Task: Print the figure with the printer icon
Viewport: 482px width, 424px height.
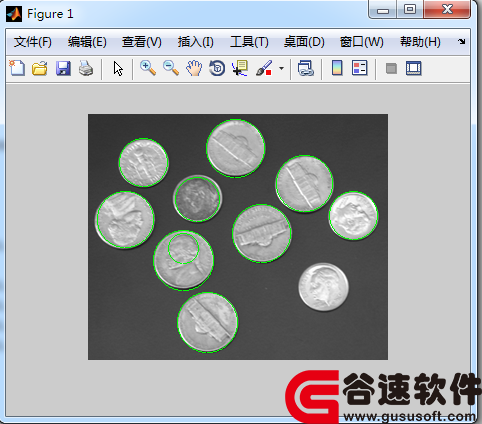Action: click(x=86, y=68)
